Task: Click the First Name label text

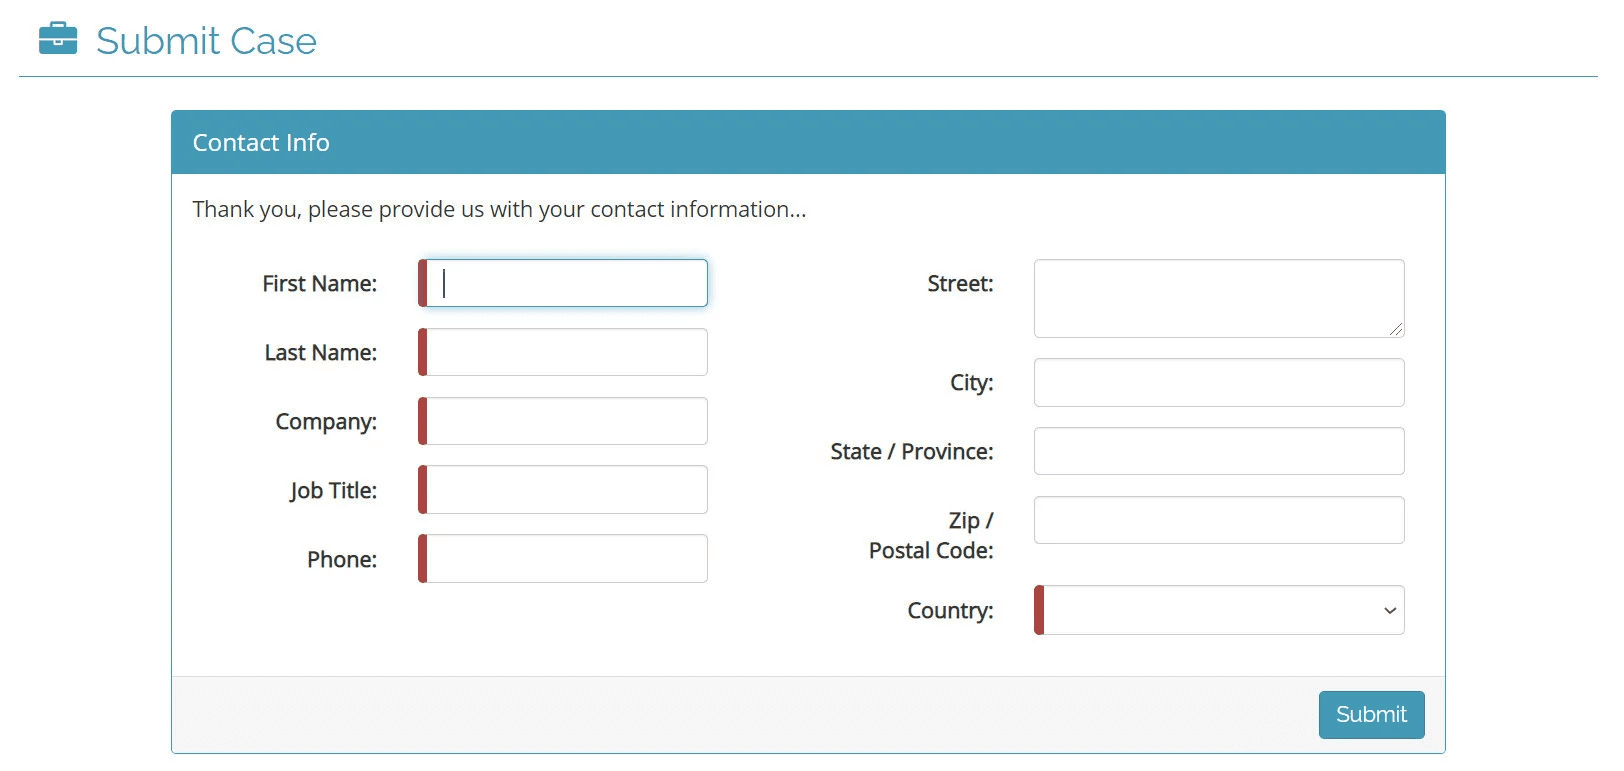Action: [x=319, y=284]
